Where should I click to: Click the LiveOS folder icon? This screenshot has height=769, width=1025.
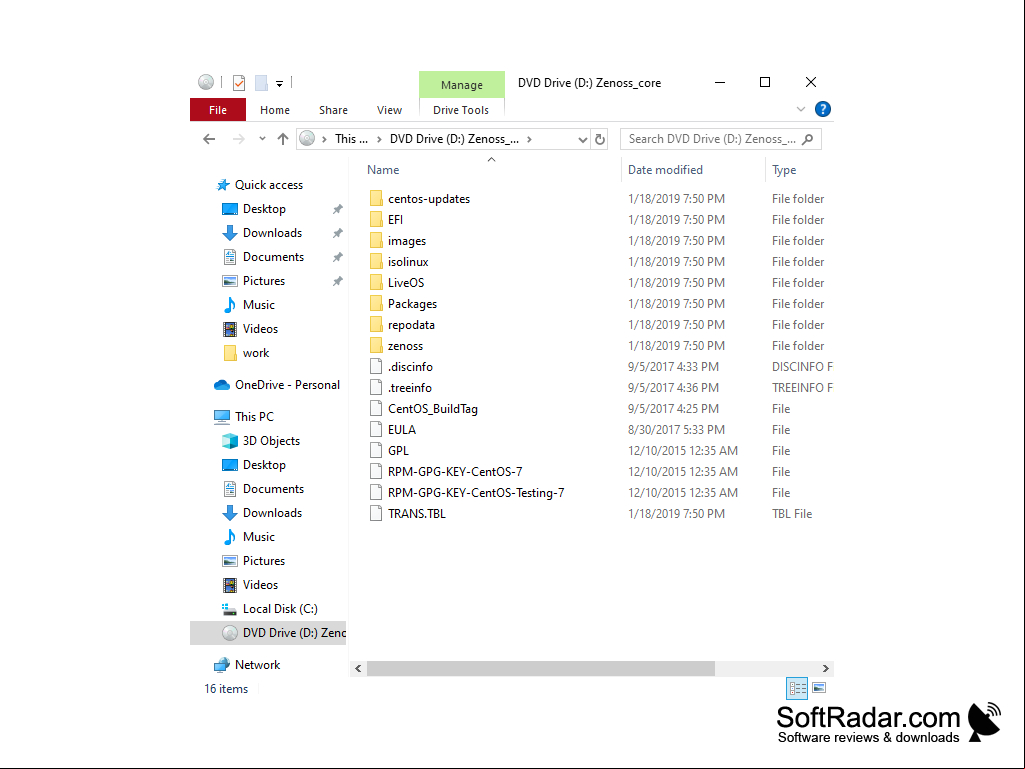click(376, 282)
